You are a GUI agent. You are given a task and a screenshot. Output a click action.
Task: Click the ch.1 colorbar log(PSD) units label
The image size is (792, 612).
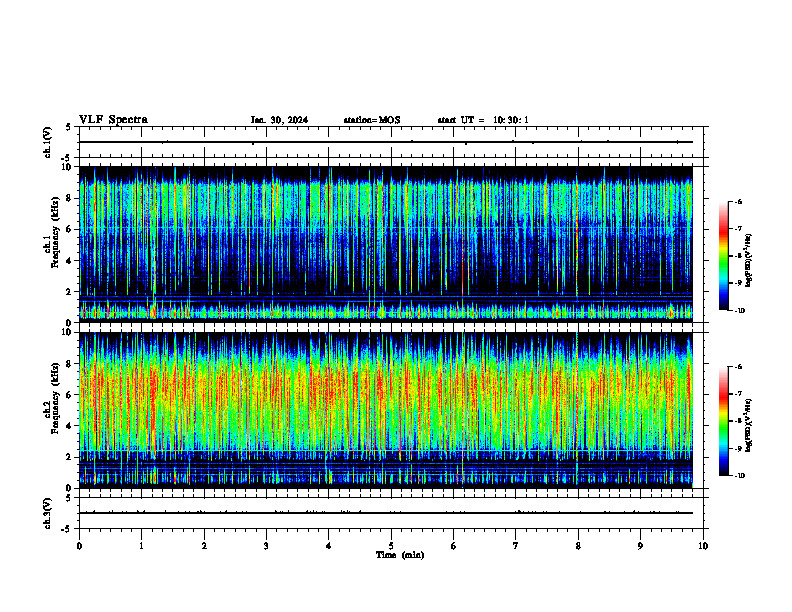coord(748,260)
